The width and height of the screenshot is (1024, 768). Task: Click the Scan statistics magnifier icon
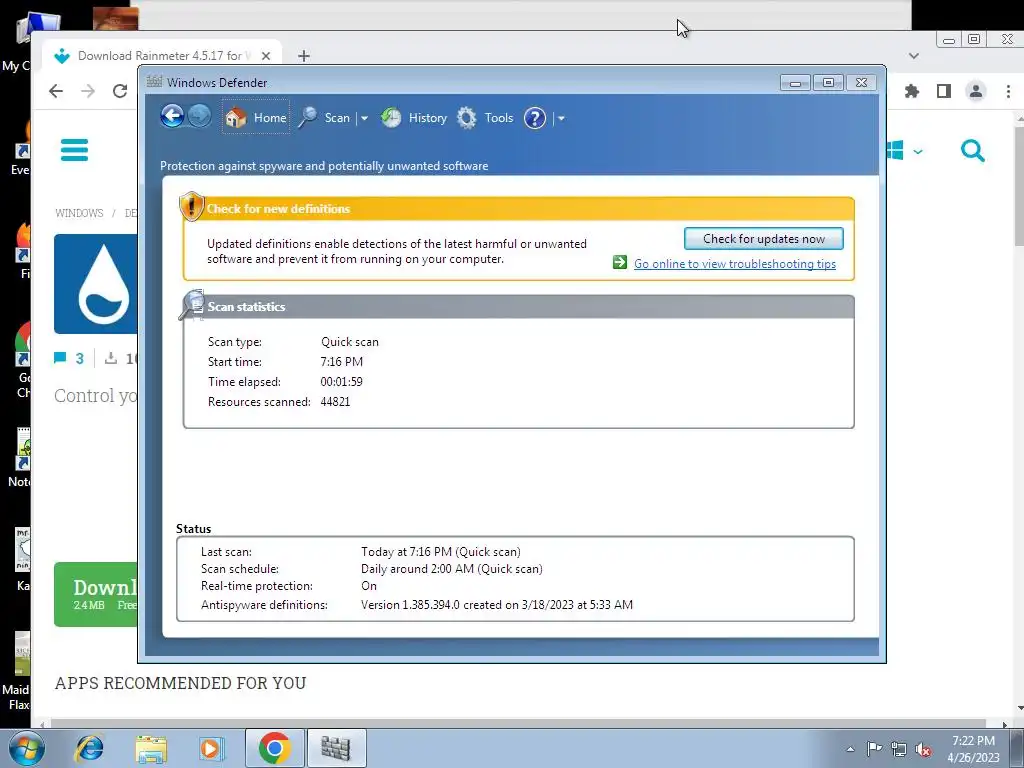pos(192,305)
